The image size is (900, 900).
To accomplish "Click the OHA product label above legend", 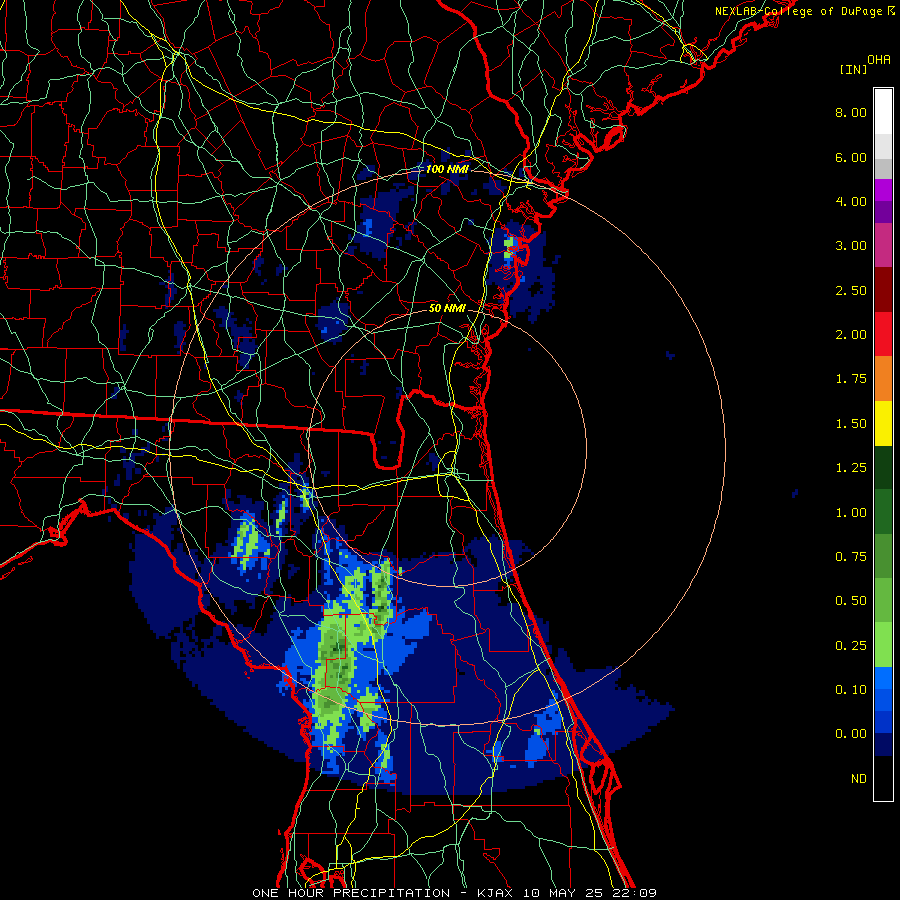I will click(879, 60).
